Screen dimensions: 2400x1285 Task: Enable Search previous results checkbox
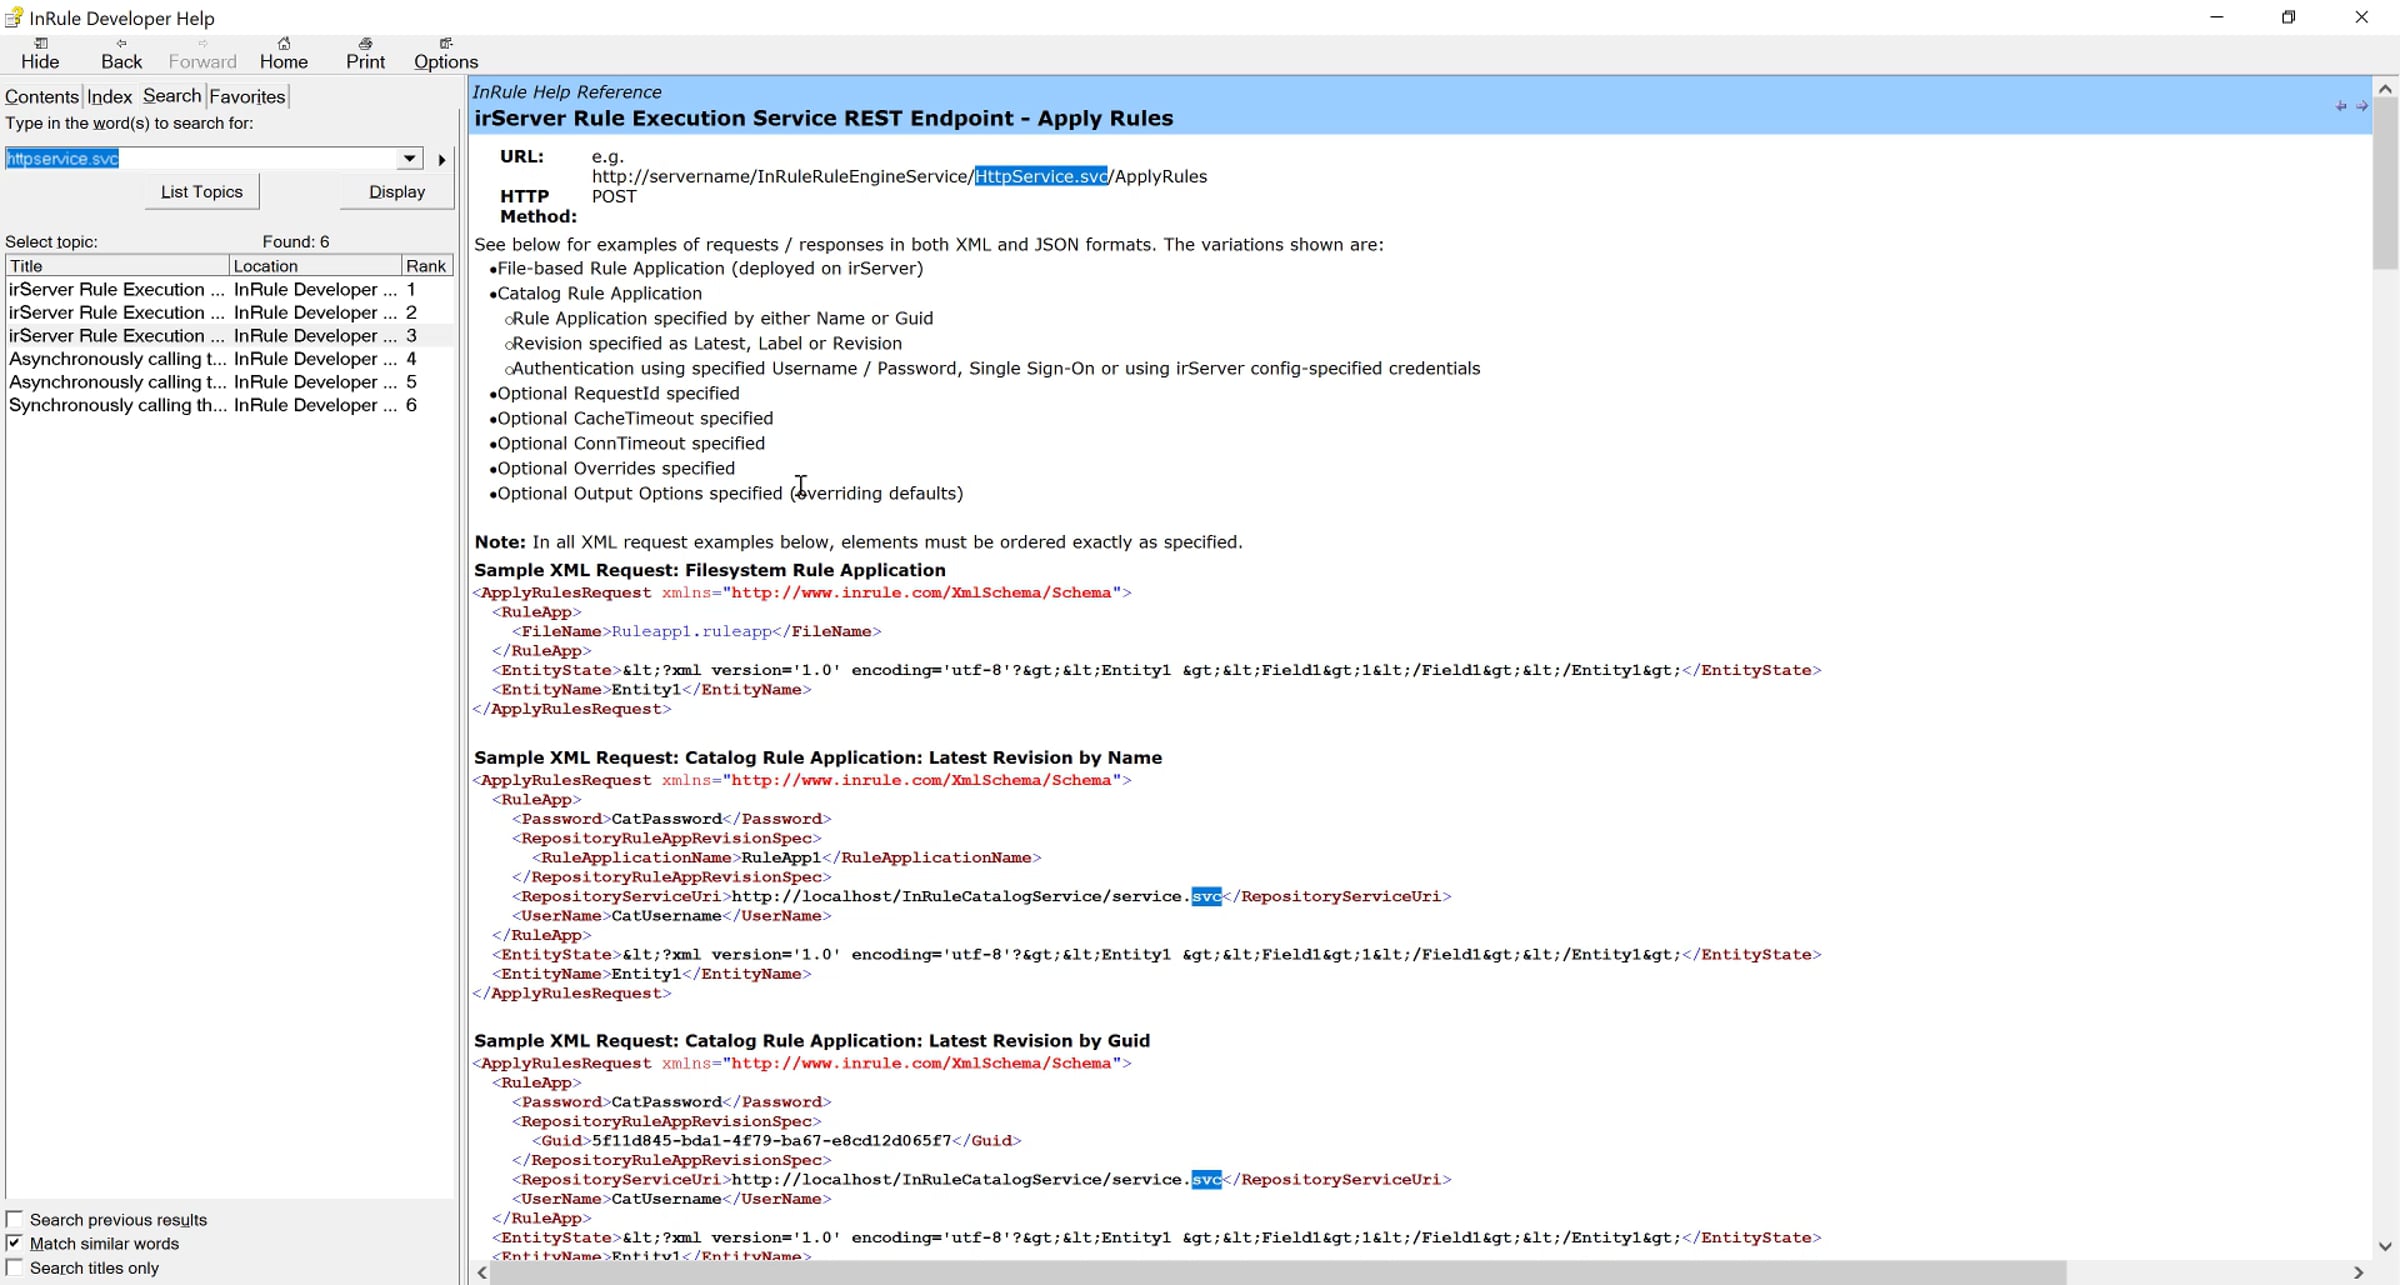tap(14, 1219)
